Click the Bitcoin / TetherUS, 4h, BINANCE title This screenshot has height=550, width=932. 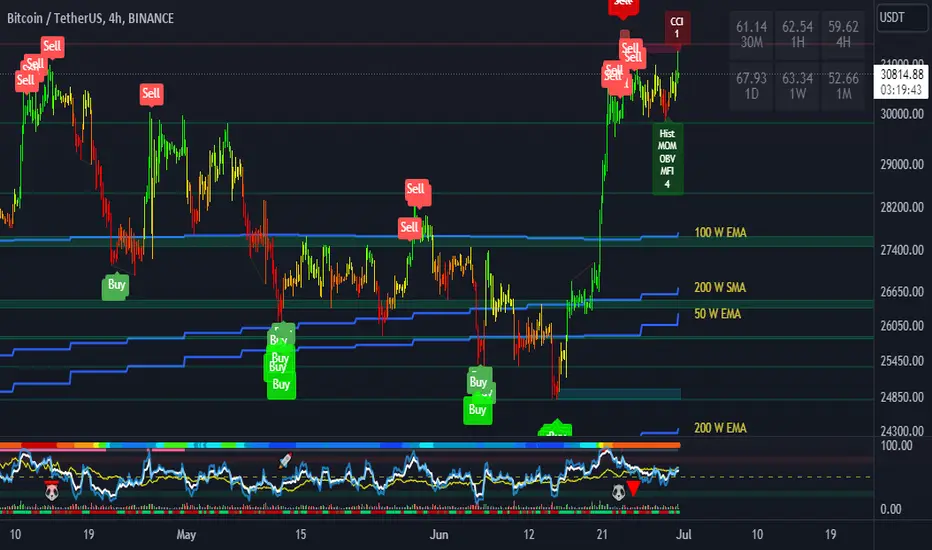[x=90, y=18]
